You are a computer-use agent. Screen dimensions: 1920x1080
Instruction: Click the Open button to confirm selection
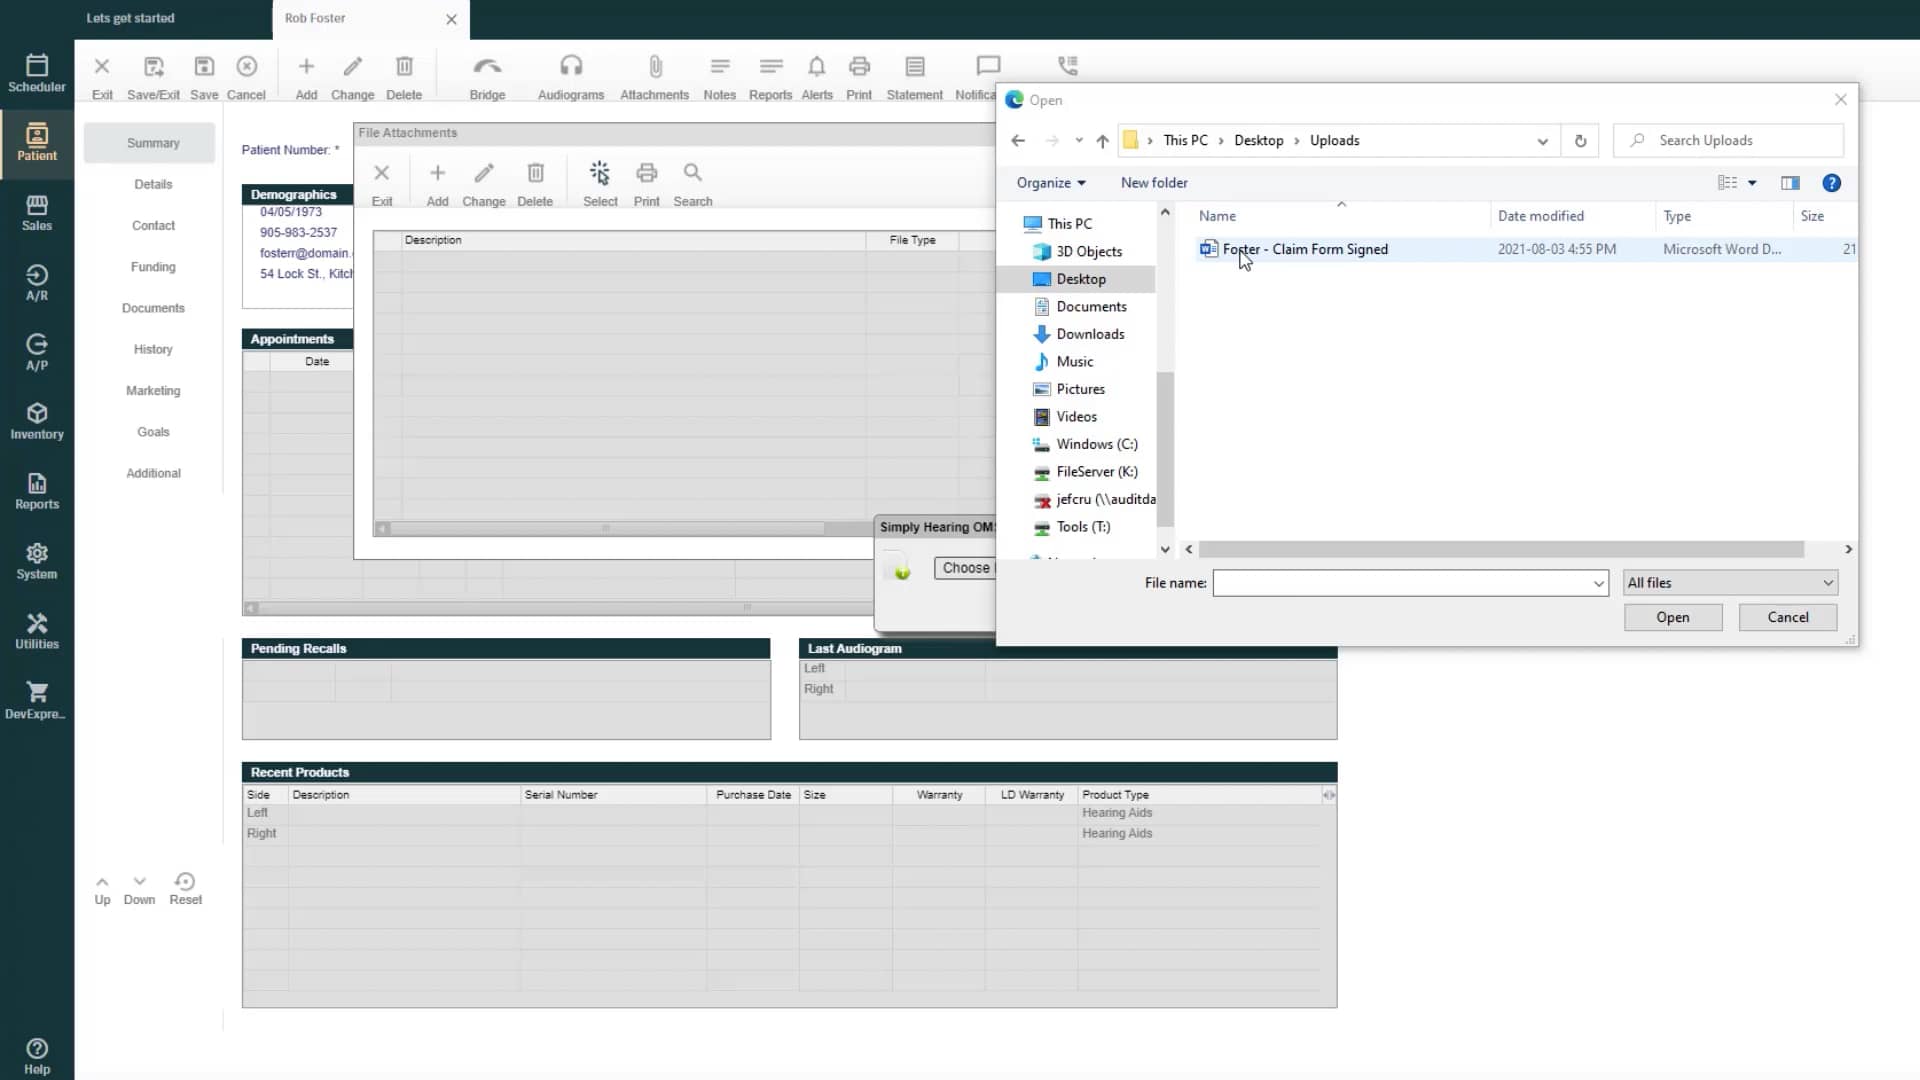1672,617
